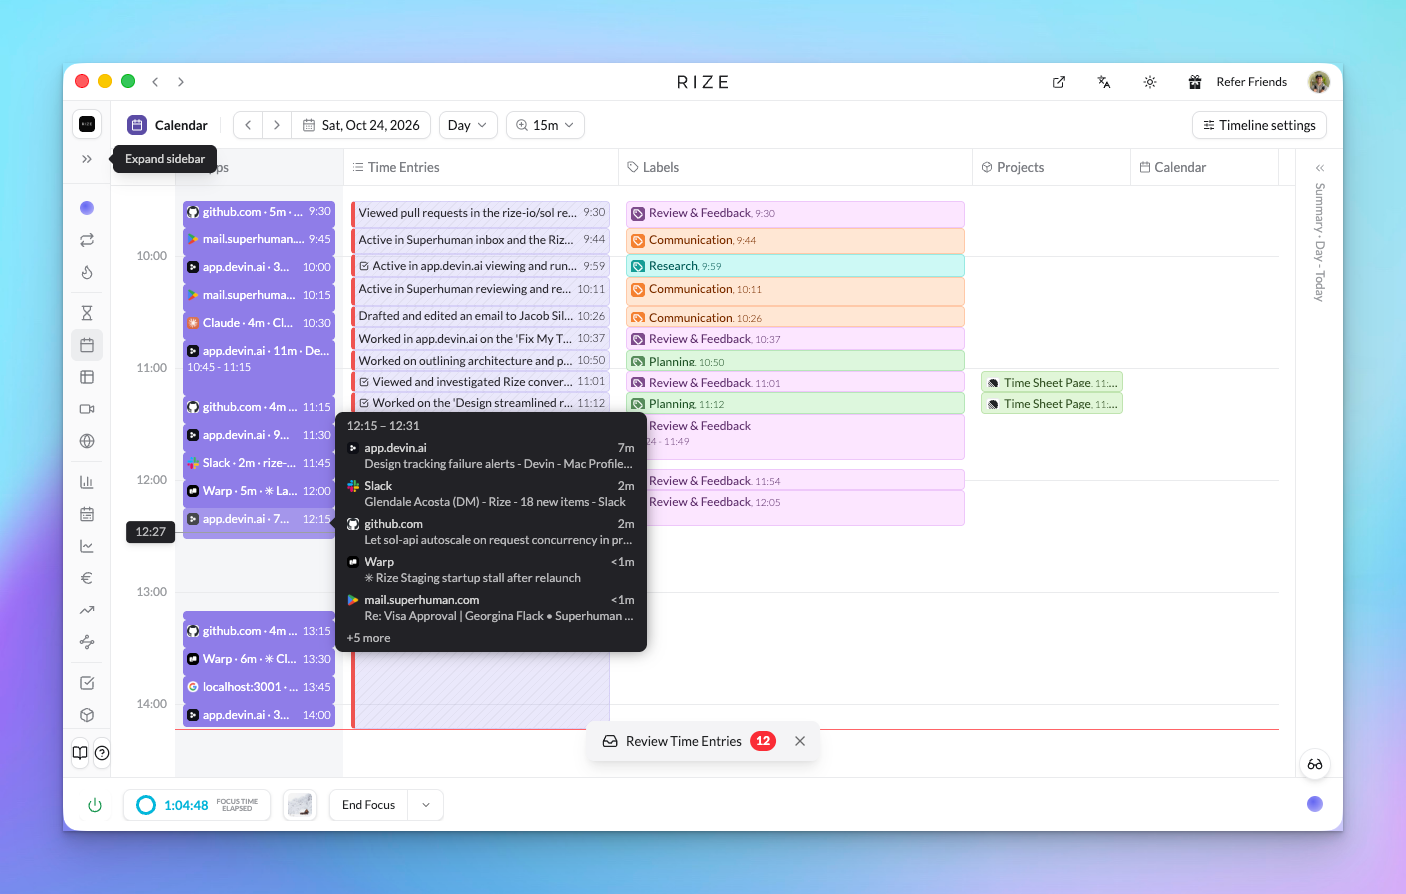Open the book documentation icon
The image size is (1406, 894).
(x=80, y=753)
